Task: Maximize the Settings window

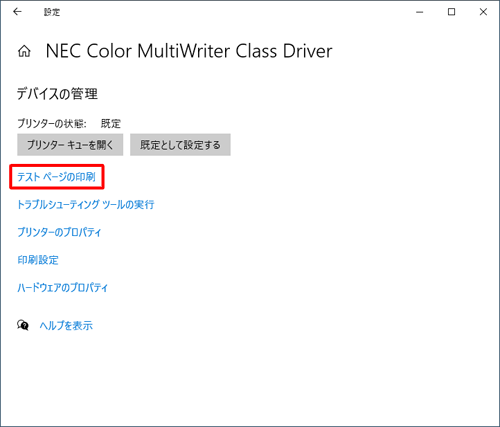Action: [451, 12]
